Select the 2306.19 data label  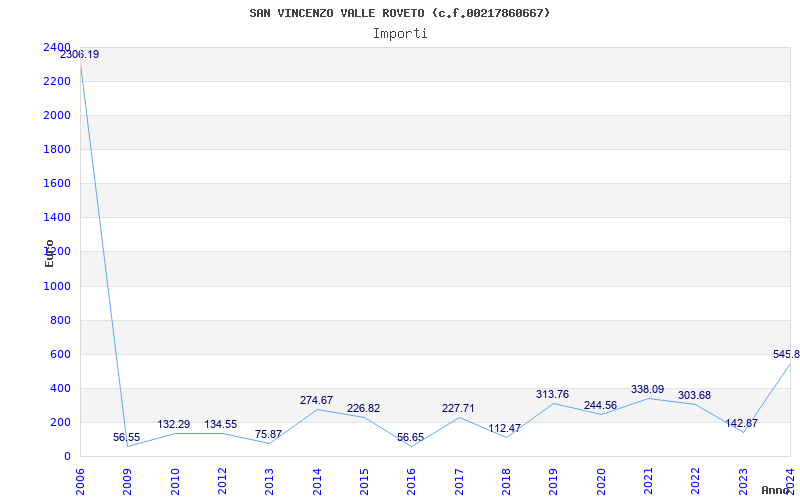coord(80,55)
